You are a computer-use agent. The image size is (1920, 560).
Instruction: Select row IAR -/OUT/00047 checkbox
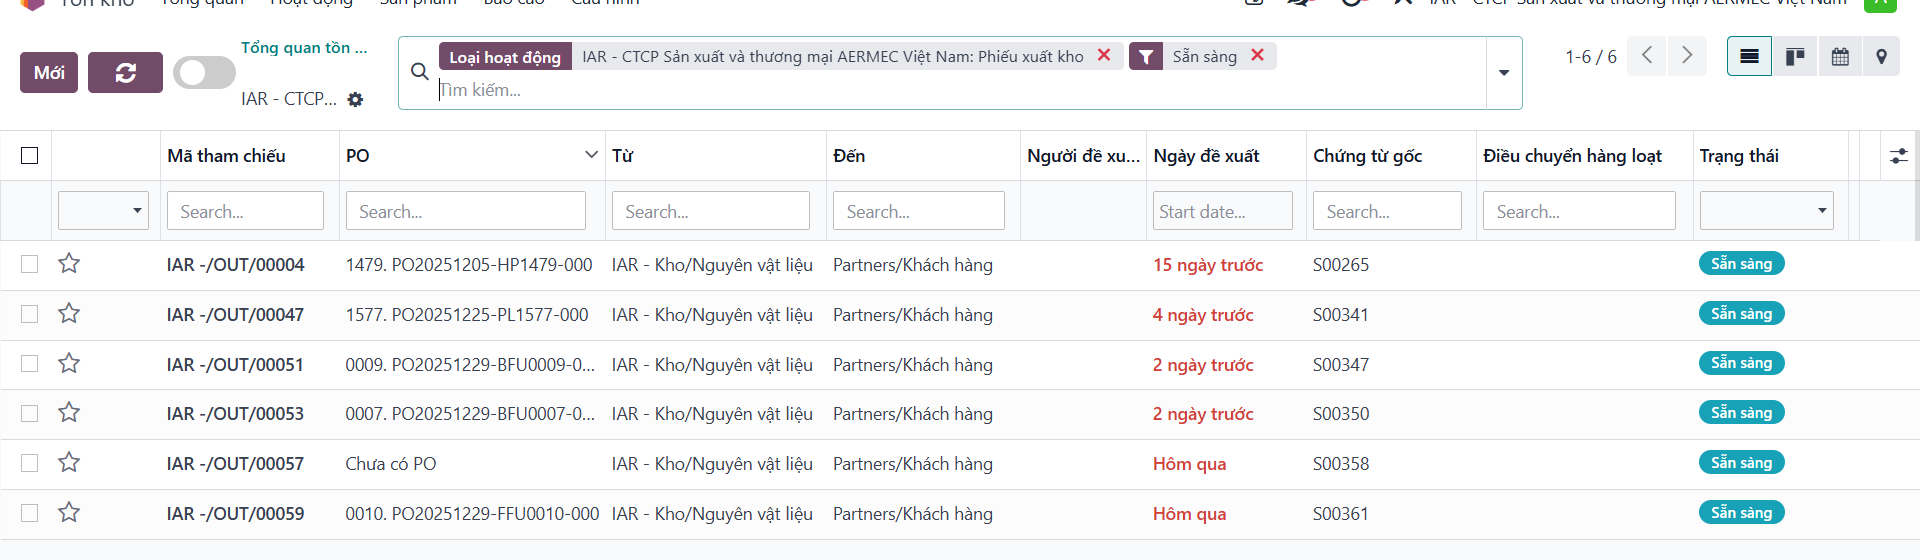30,314
